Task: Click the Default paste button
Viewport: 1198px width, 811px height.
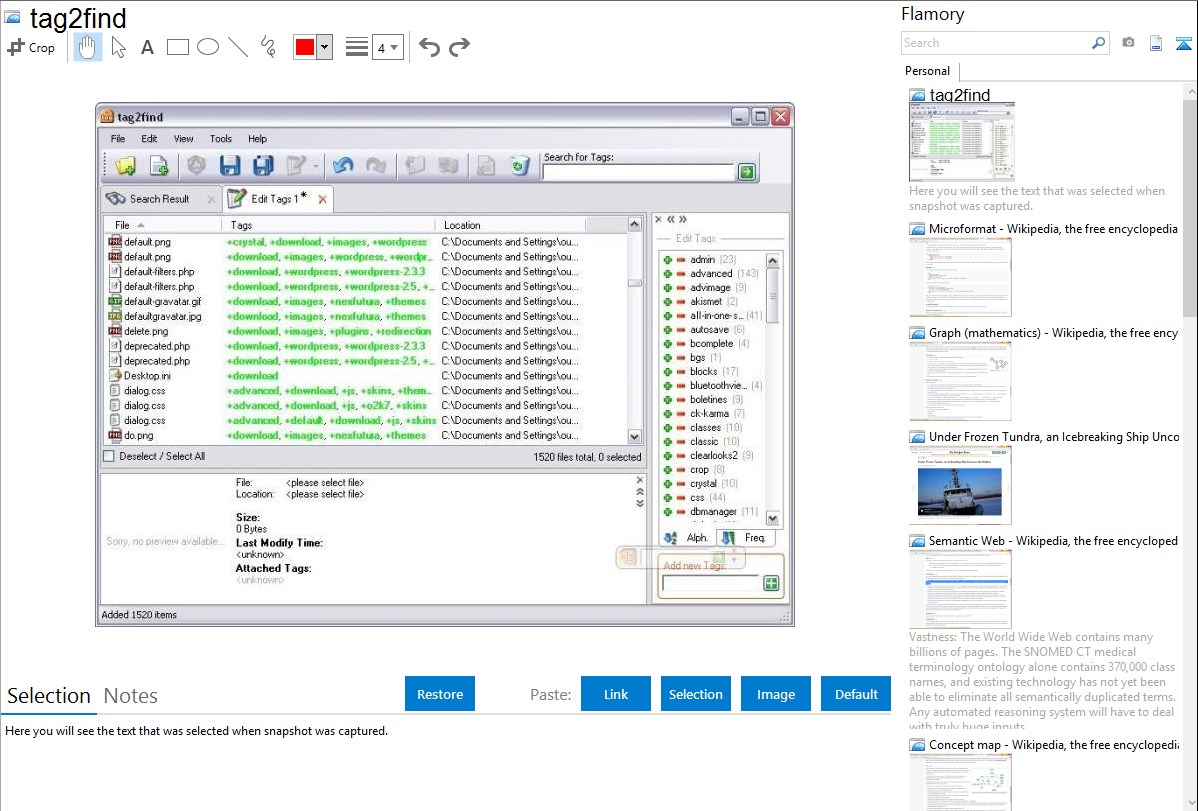Action: click(x=856, y=694)
